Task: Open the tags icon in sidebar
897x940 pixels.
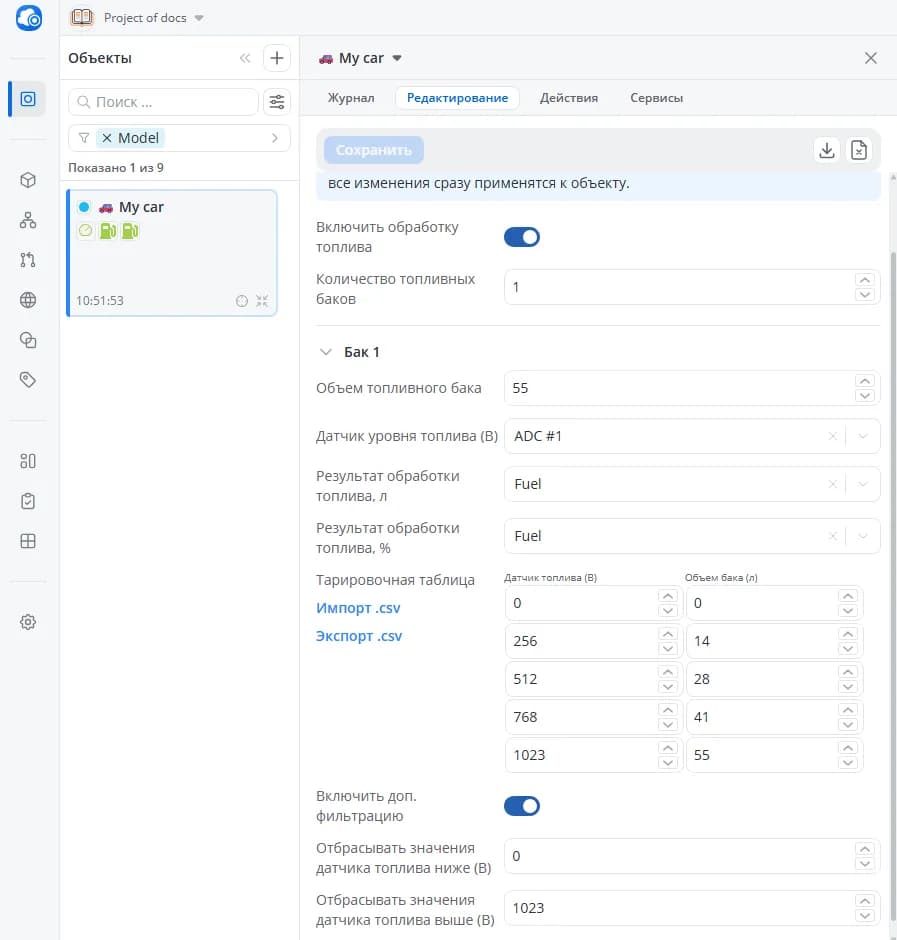Action: [x=28, y=379]
